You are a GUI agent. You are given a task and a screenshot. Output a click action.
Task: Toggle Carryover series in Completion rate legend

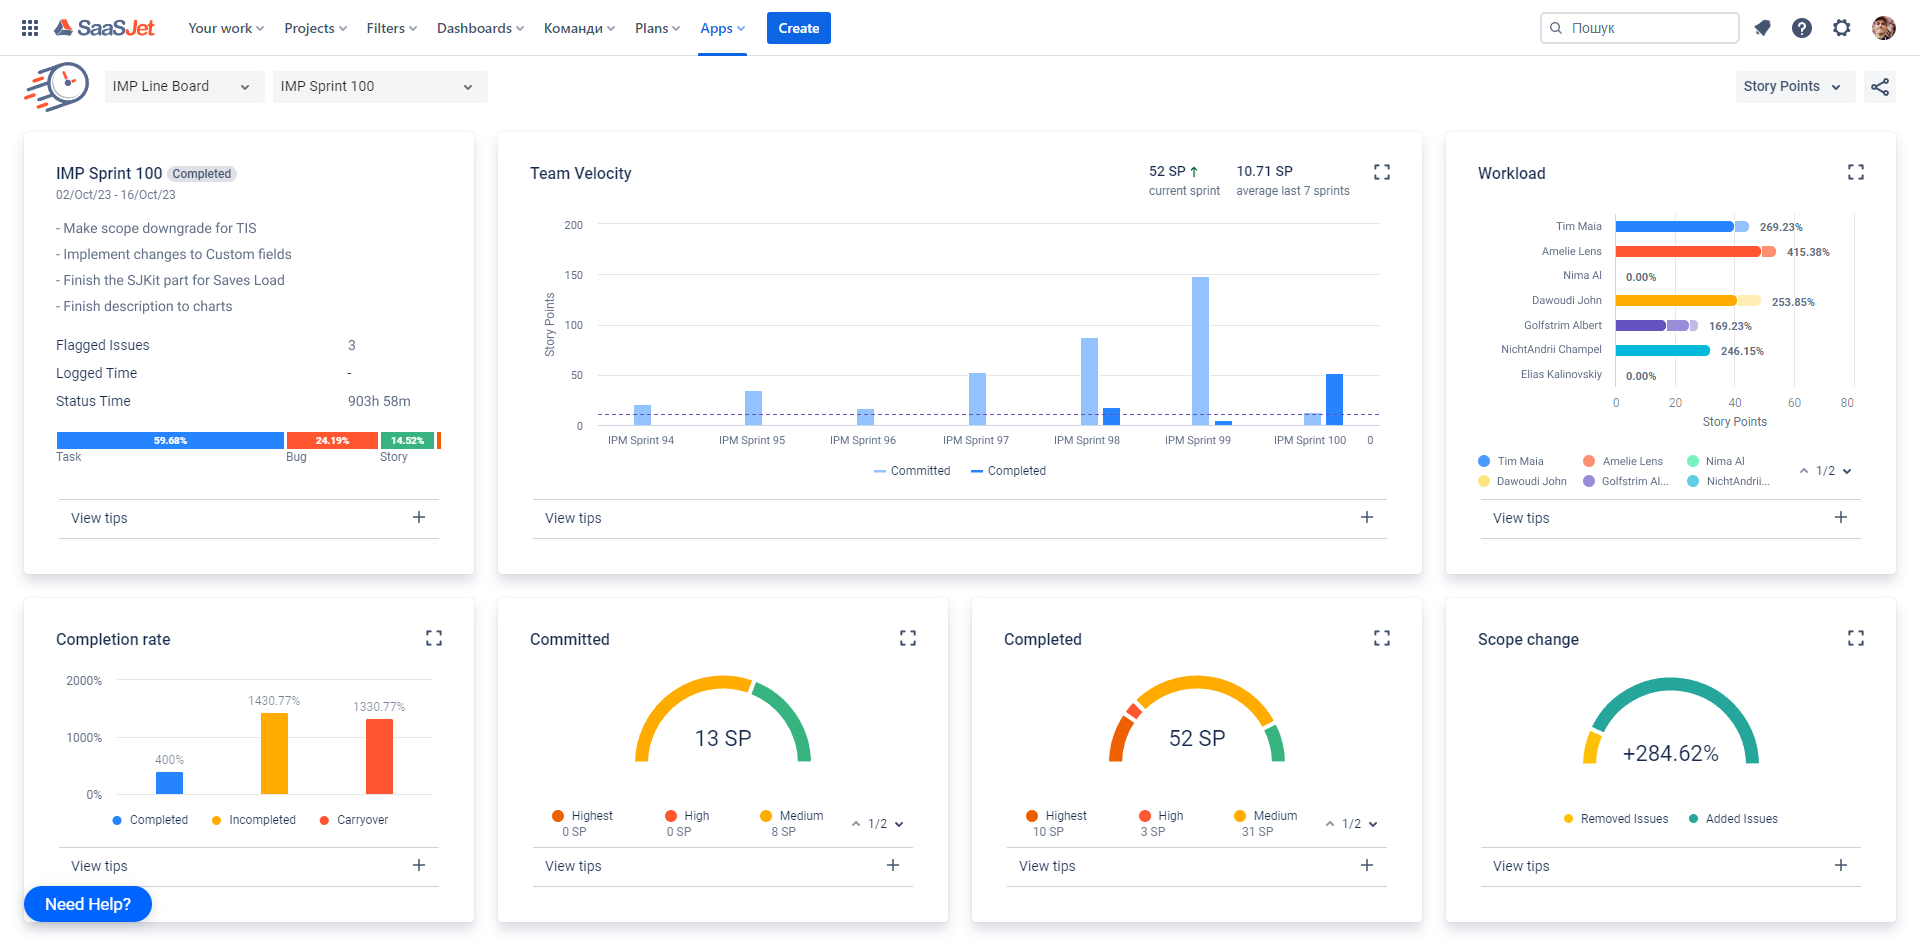coord(354,820)
